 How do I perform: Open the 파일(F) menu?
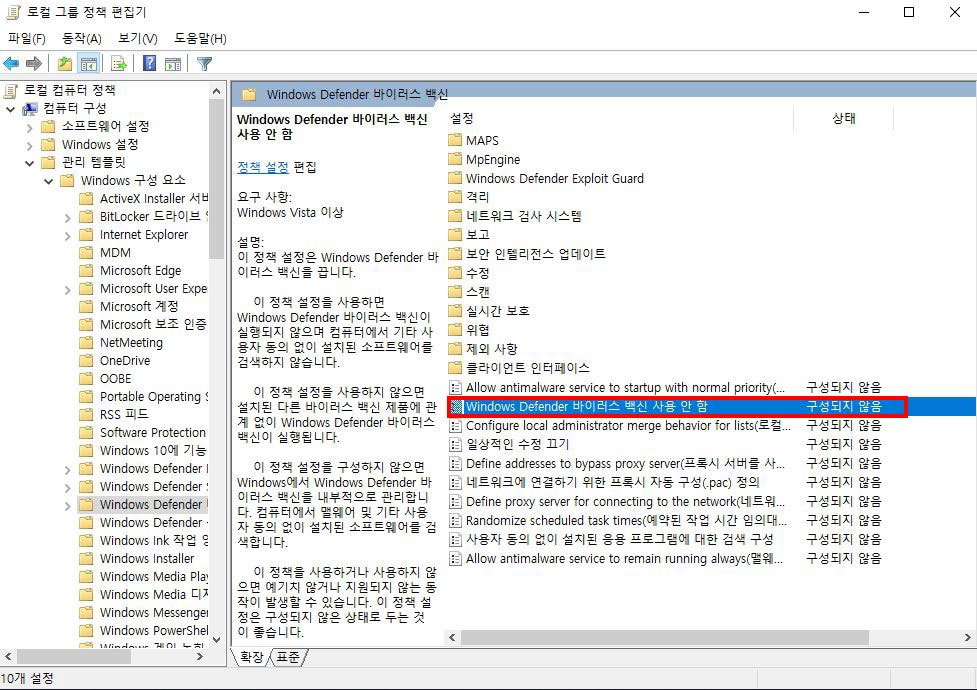[27, 39]
